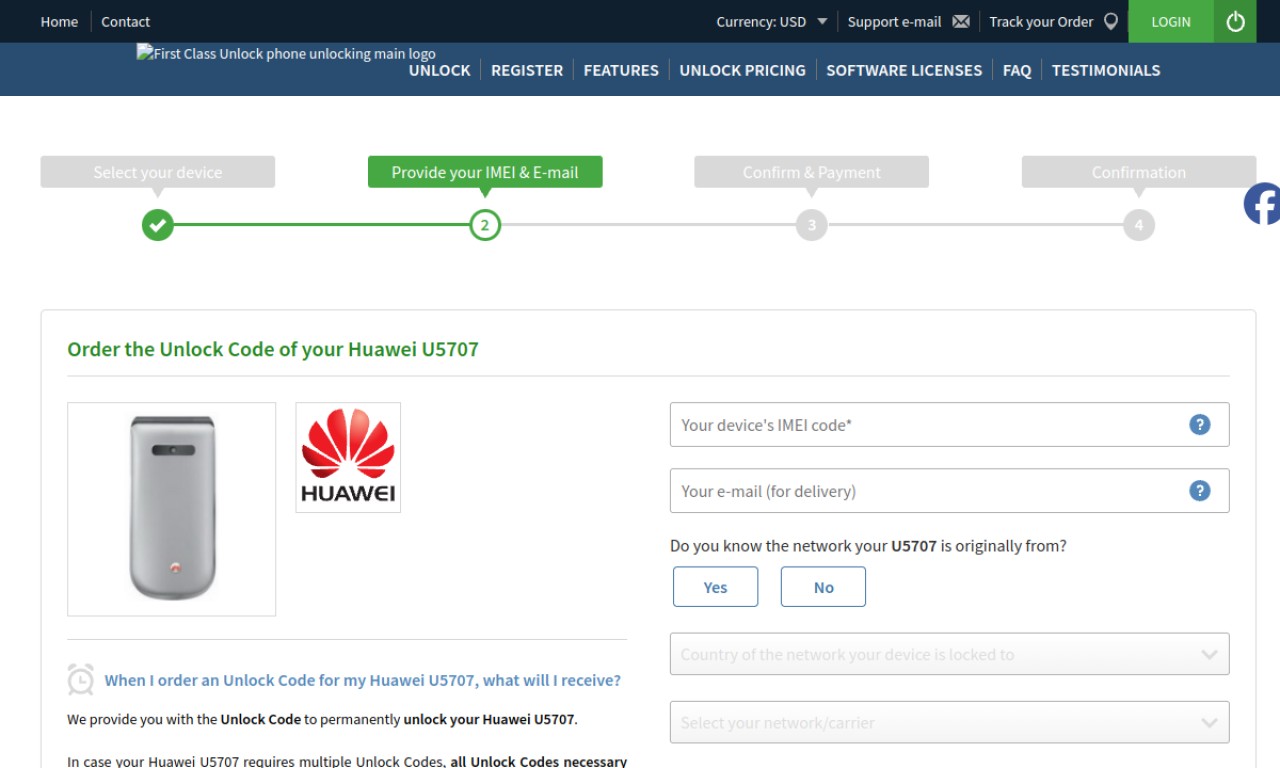Open the UNLOCK PRICING menu item
The height and width of the screenshot is (768, 1280).
pyautogui.click(x=742, y=70)
